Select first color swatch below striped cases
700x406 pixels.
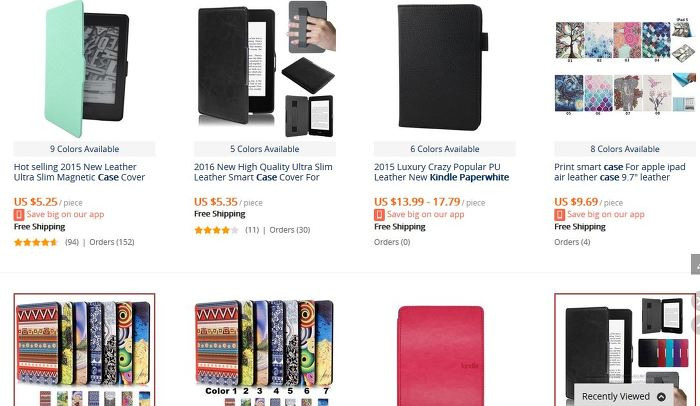point(45,398)
